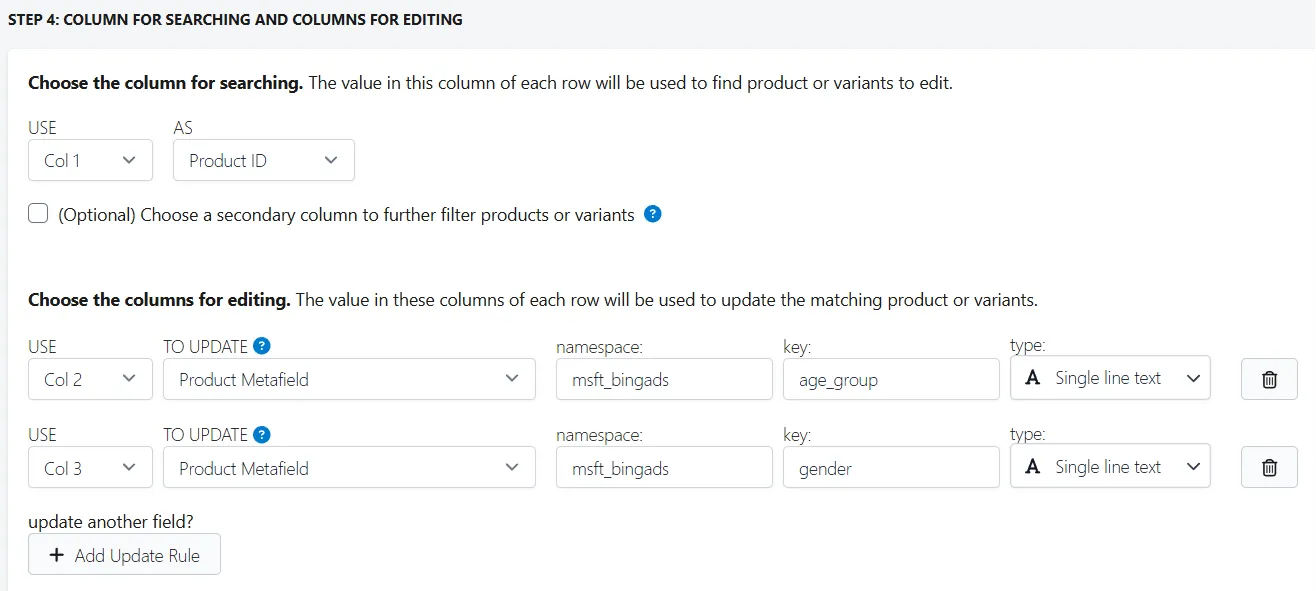
Task: Expand the Col 3 column selector
Action: 90,467
